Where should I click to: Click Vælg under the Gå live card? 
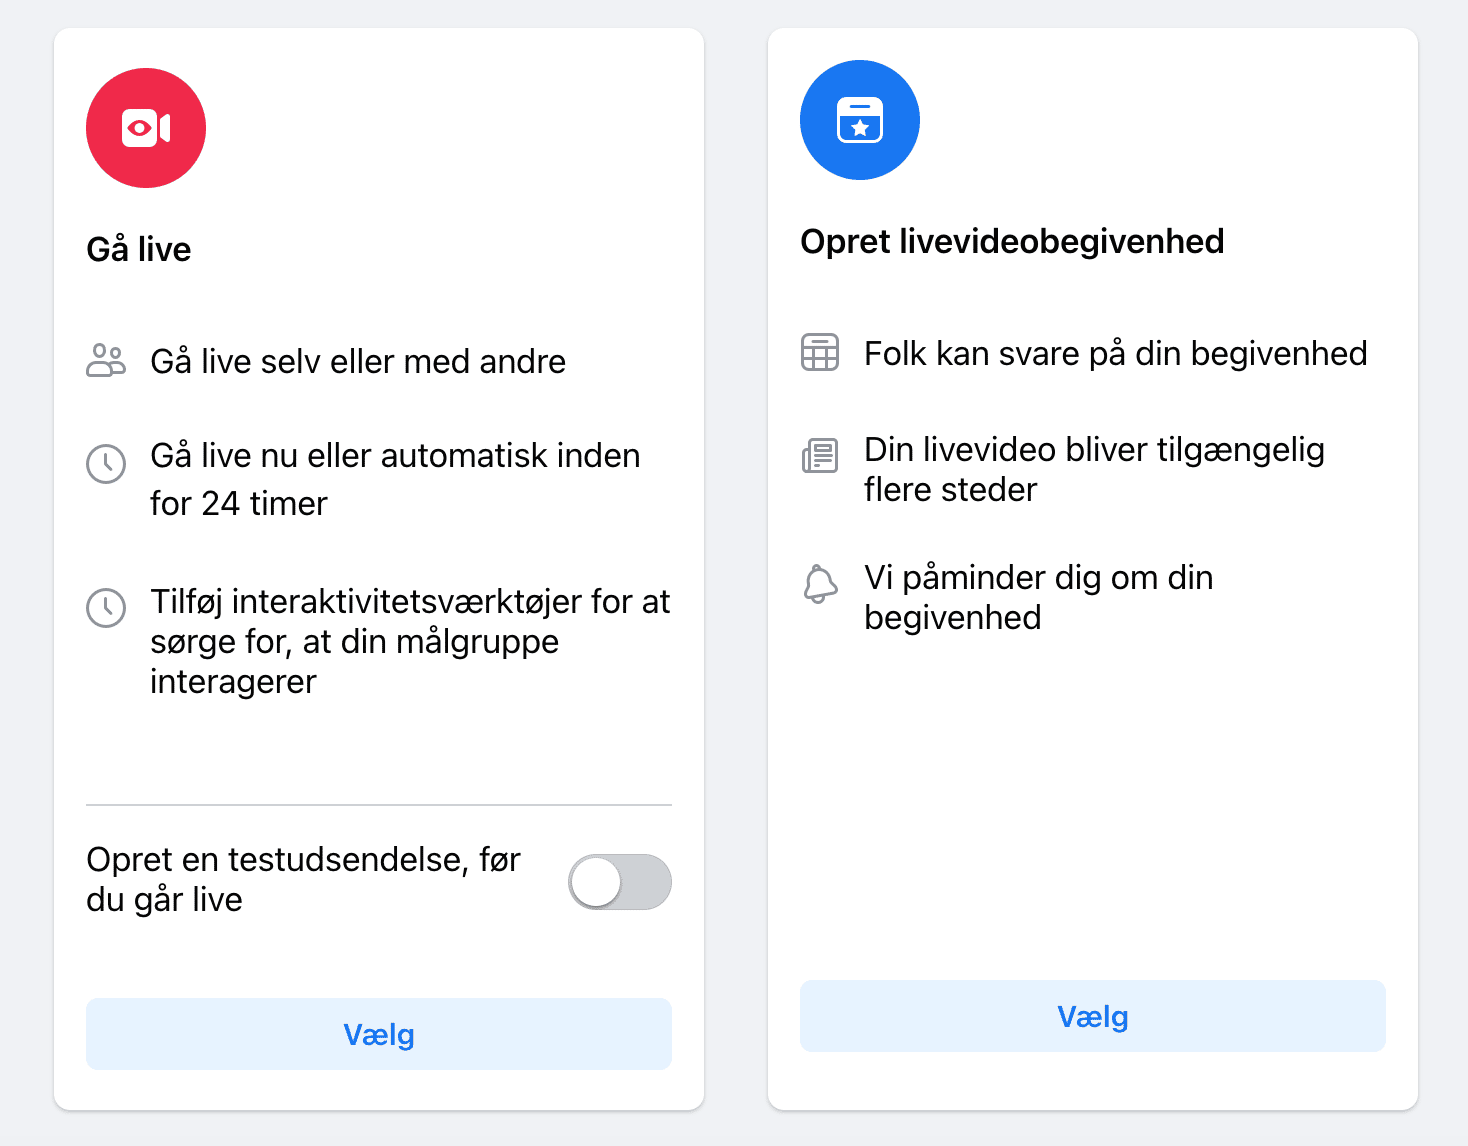pos(379,1034)
